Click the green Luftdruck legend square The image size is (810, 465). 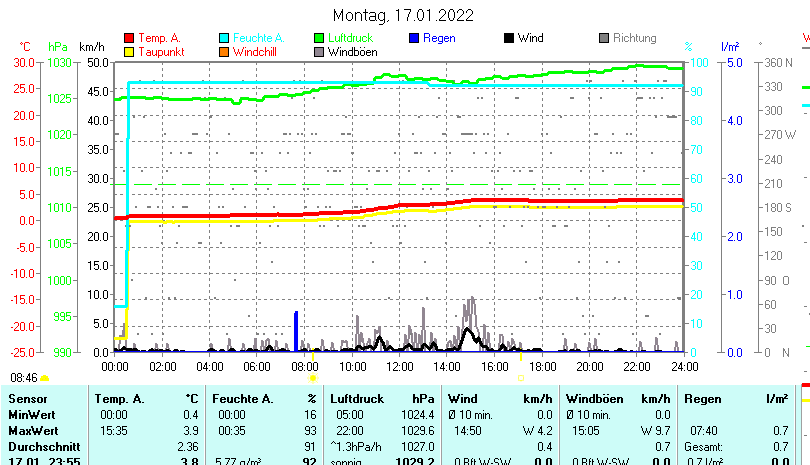coord(320,38)
